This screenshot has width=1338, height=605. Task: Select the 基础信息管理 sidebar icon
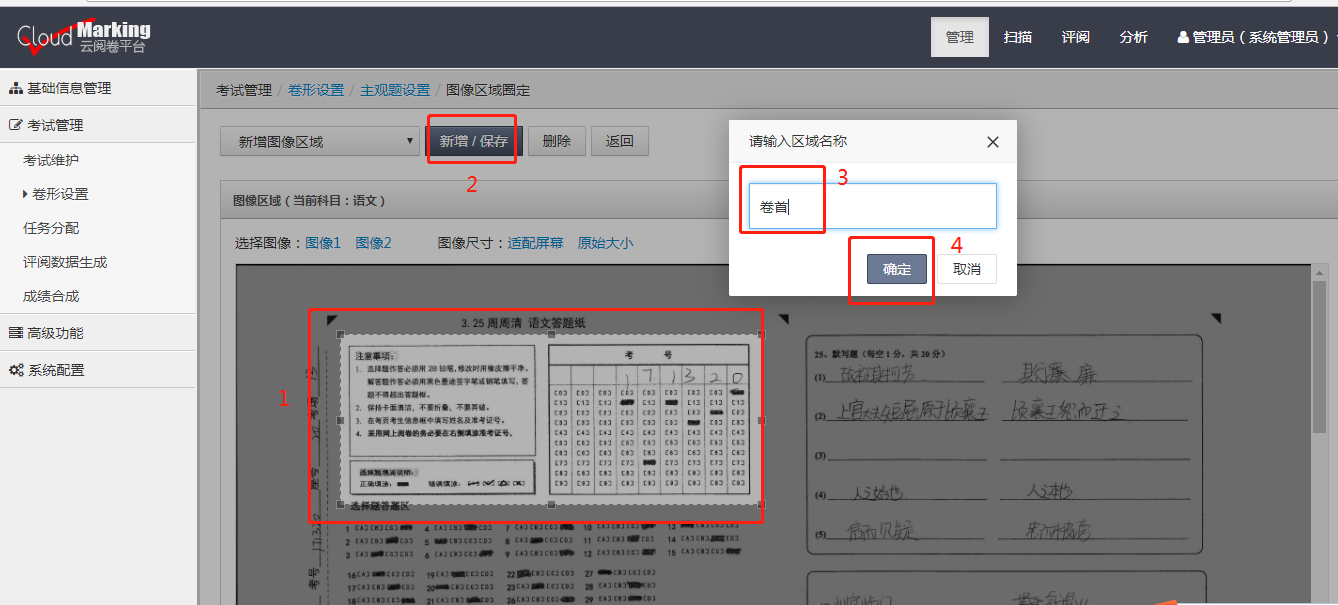[x=16, y=88]
